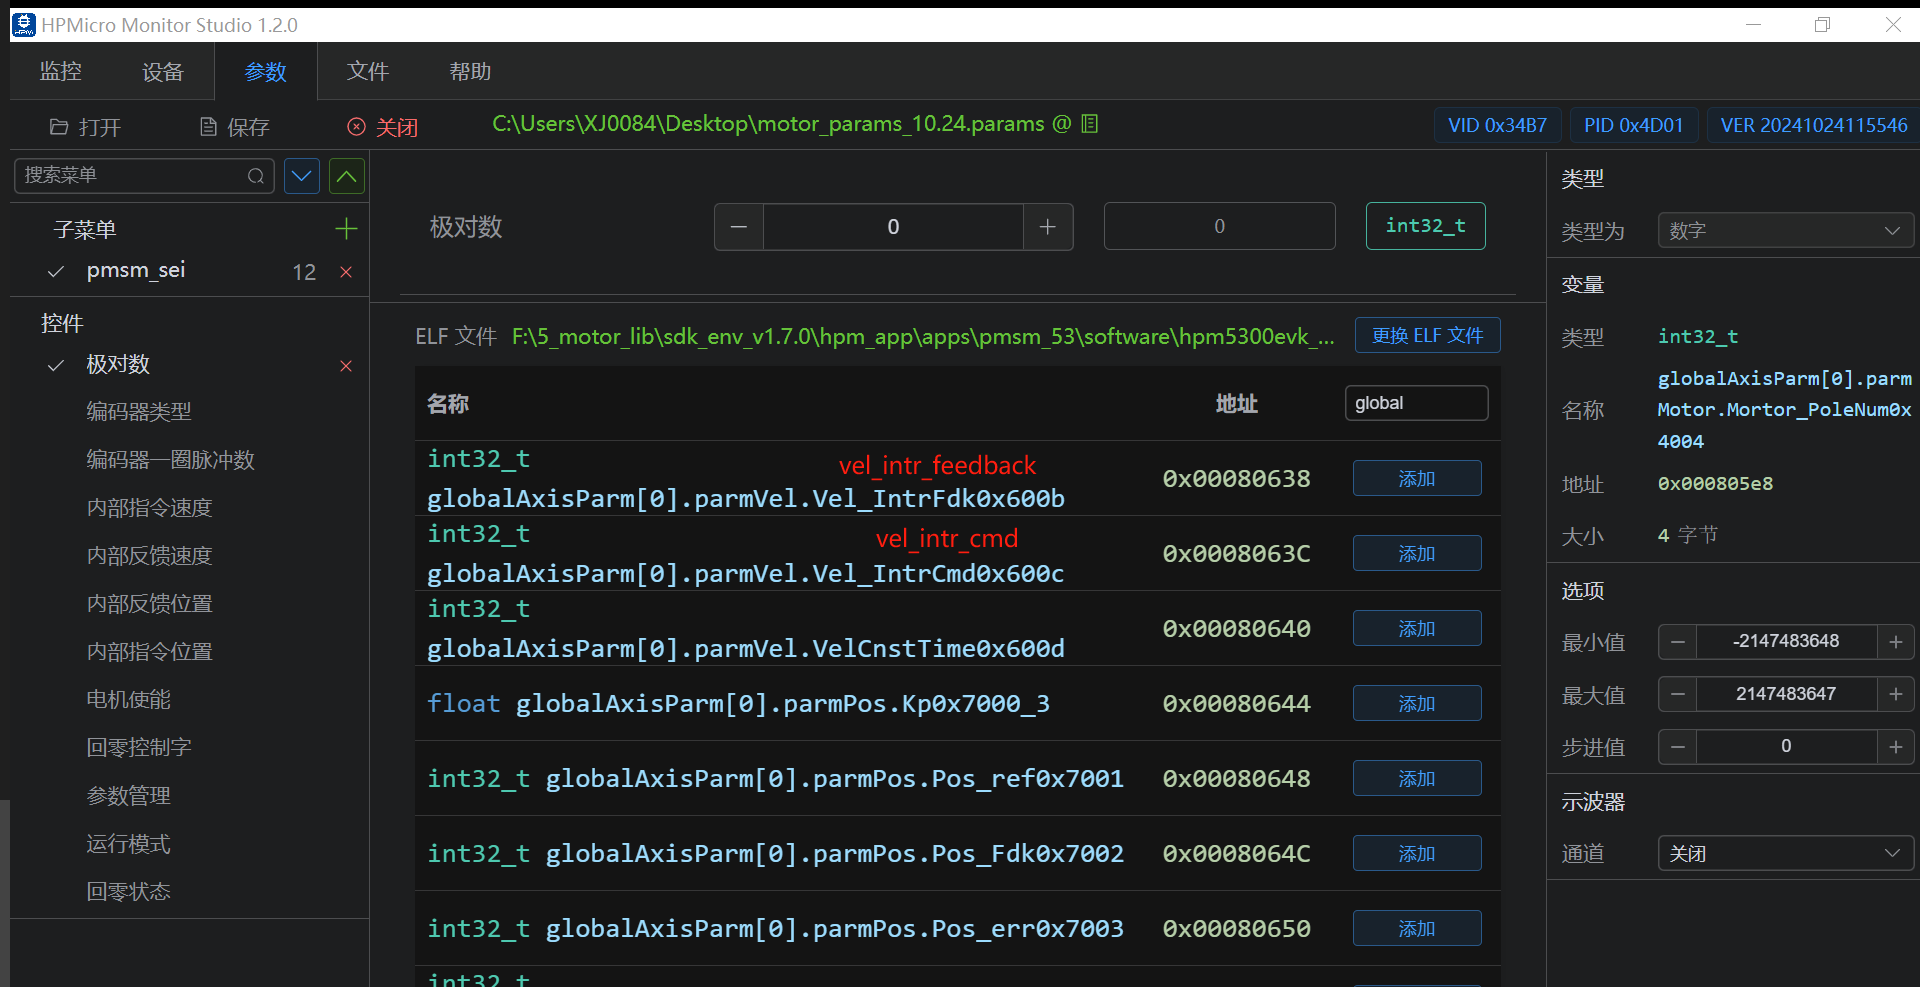Expand all with blue down chevron
Image resolution: width=1920 pixels, height=987 pixels.
(301, 176)
